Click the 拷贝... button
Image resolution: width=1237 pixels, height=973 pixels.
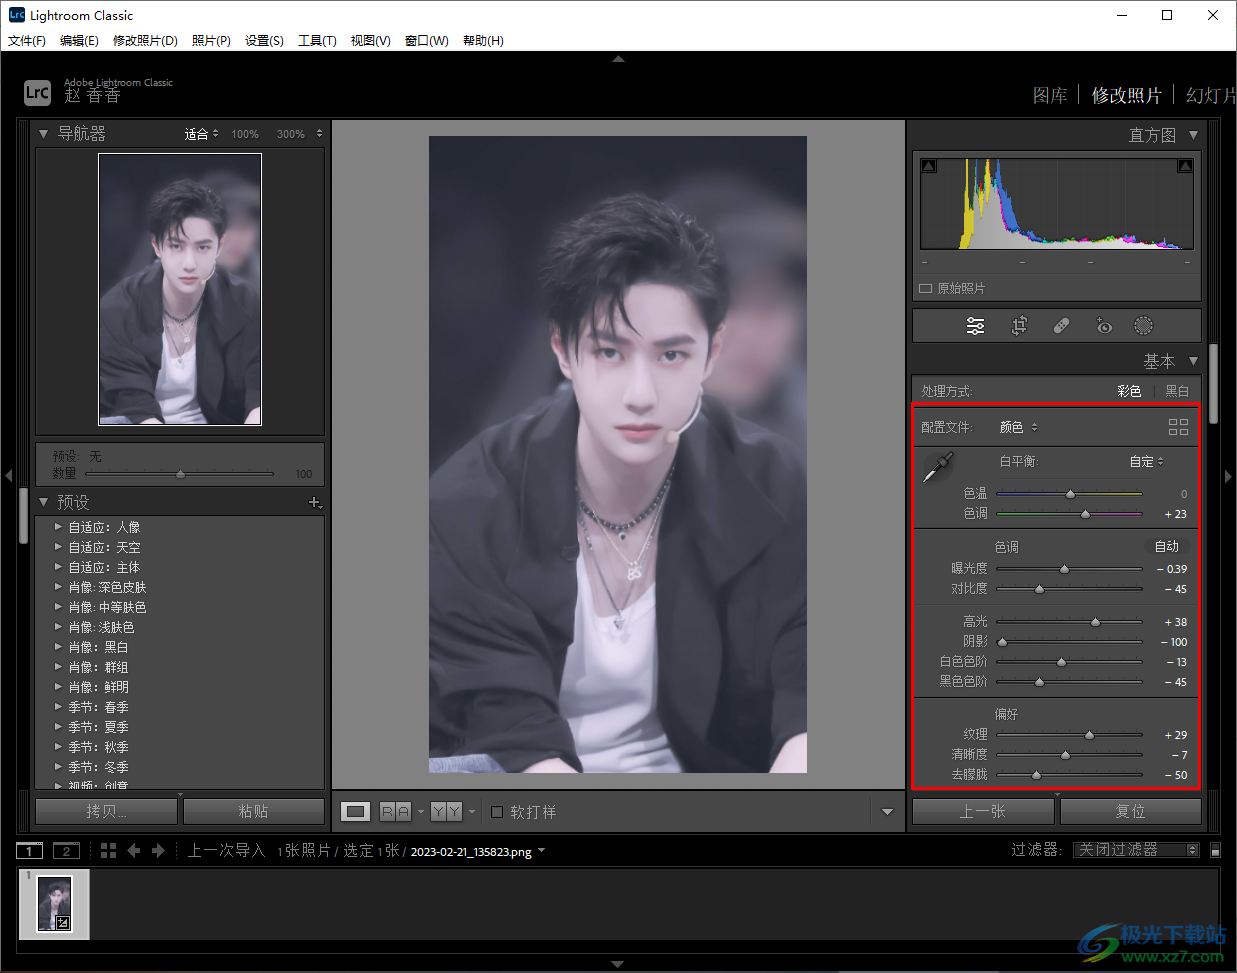(107, 811)
